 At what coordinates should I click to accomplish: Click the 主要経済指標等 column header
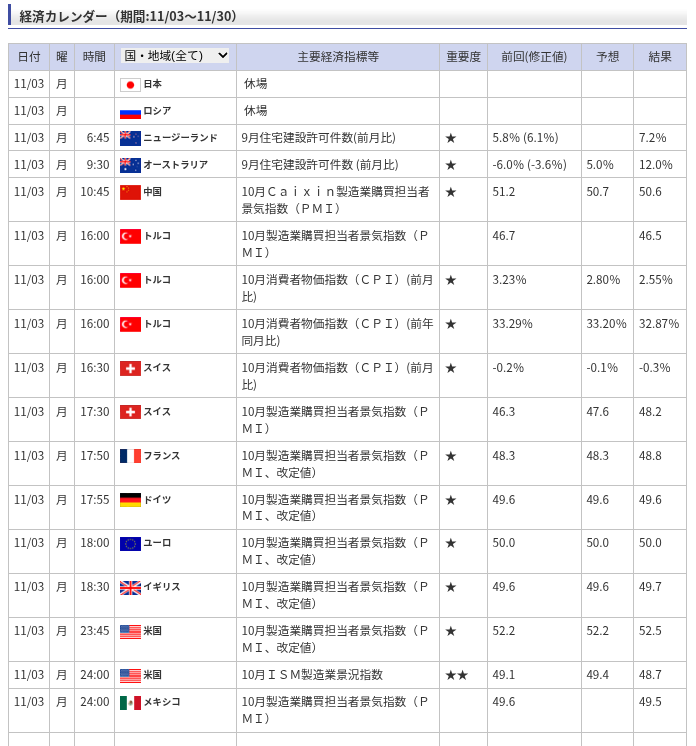click(338, 57)
